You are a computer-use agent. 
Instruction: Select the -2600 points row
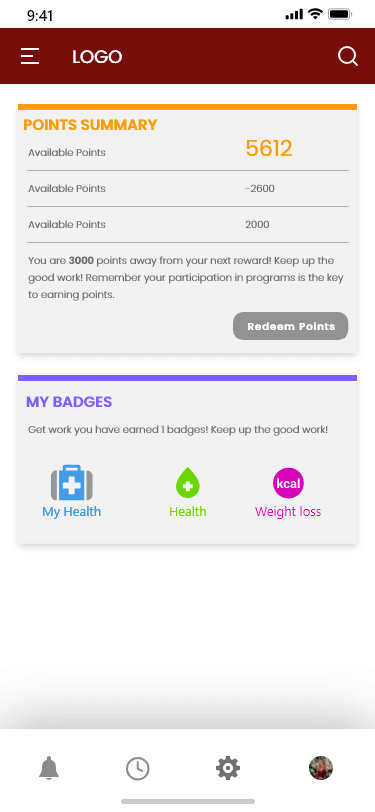point(188,188)
